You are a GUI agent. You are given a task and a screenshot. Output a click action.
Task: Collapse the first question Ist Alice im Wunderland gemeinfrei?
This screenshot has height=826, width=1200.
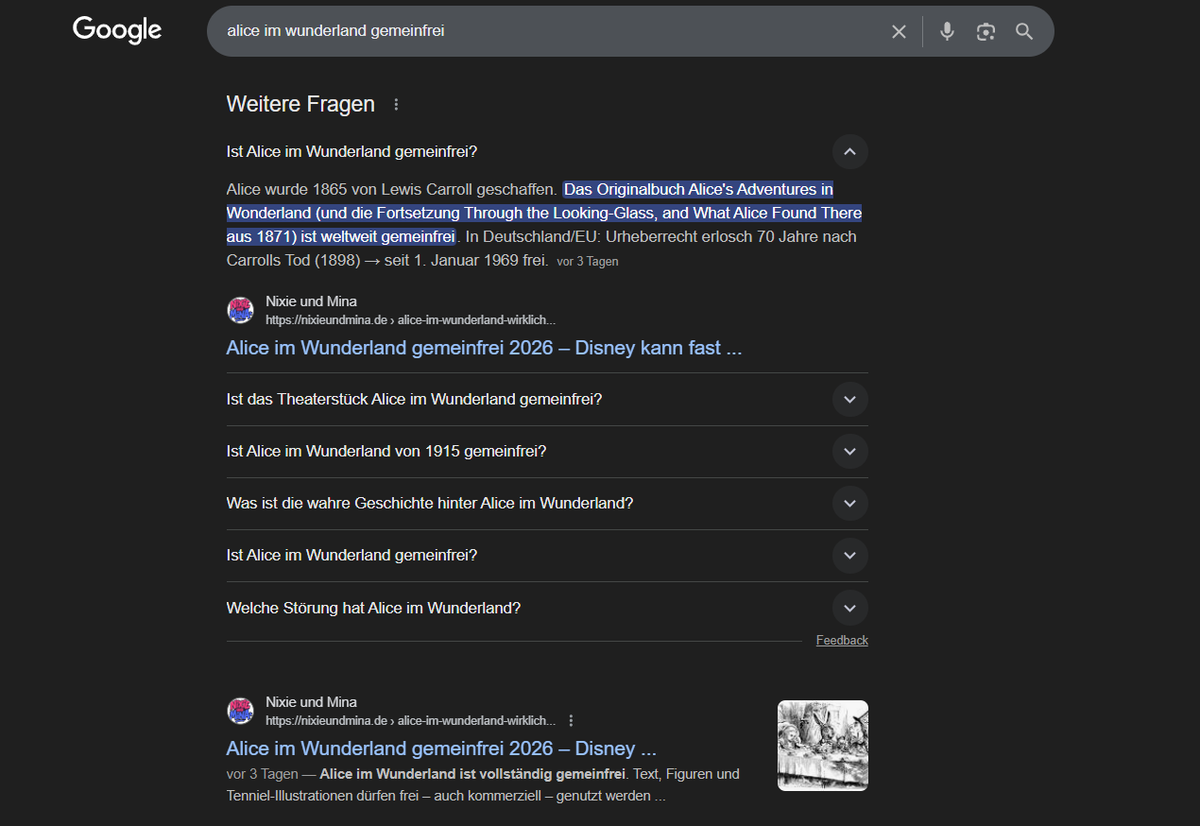click(x=850, y=152)
